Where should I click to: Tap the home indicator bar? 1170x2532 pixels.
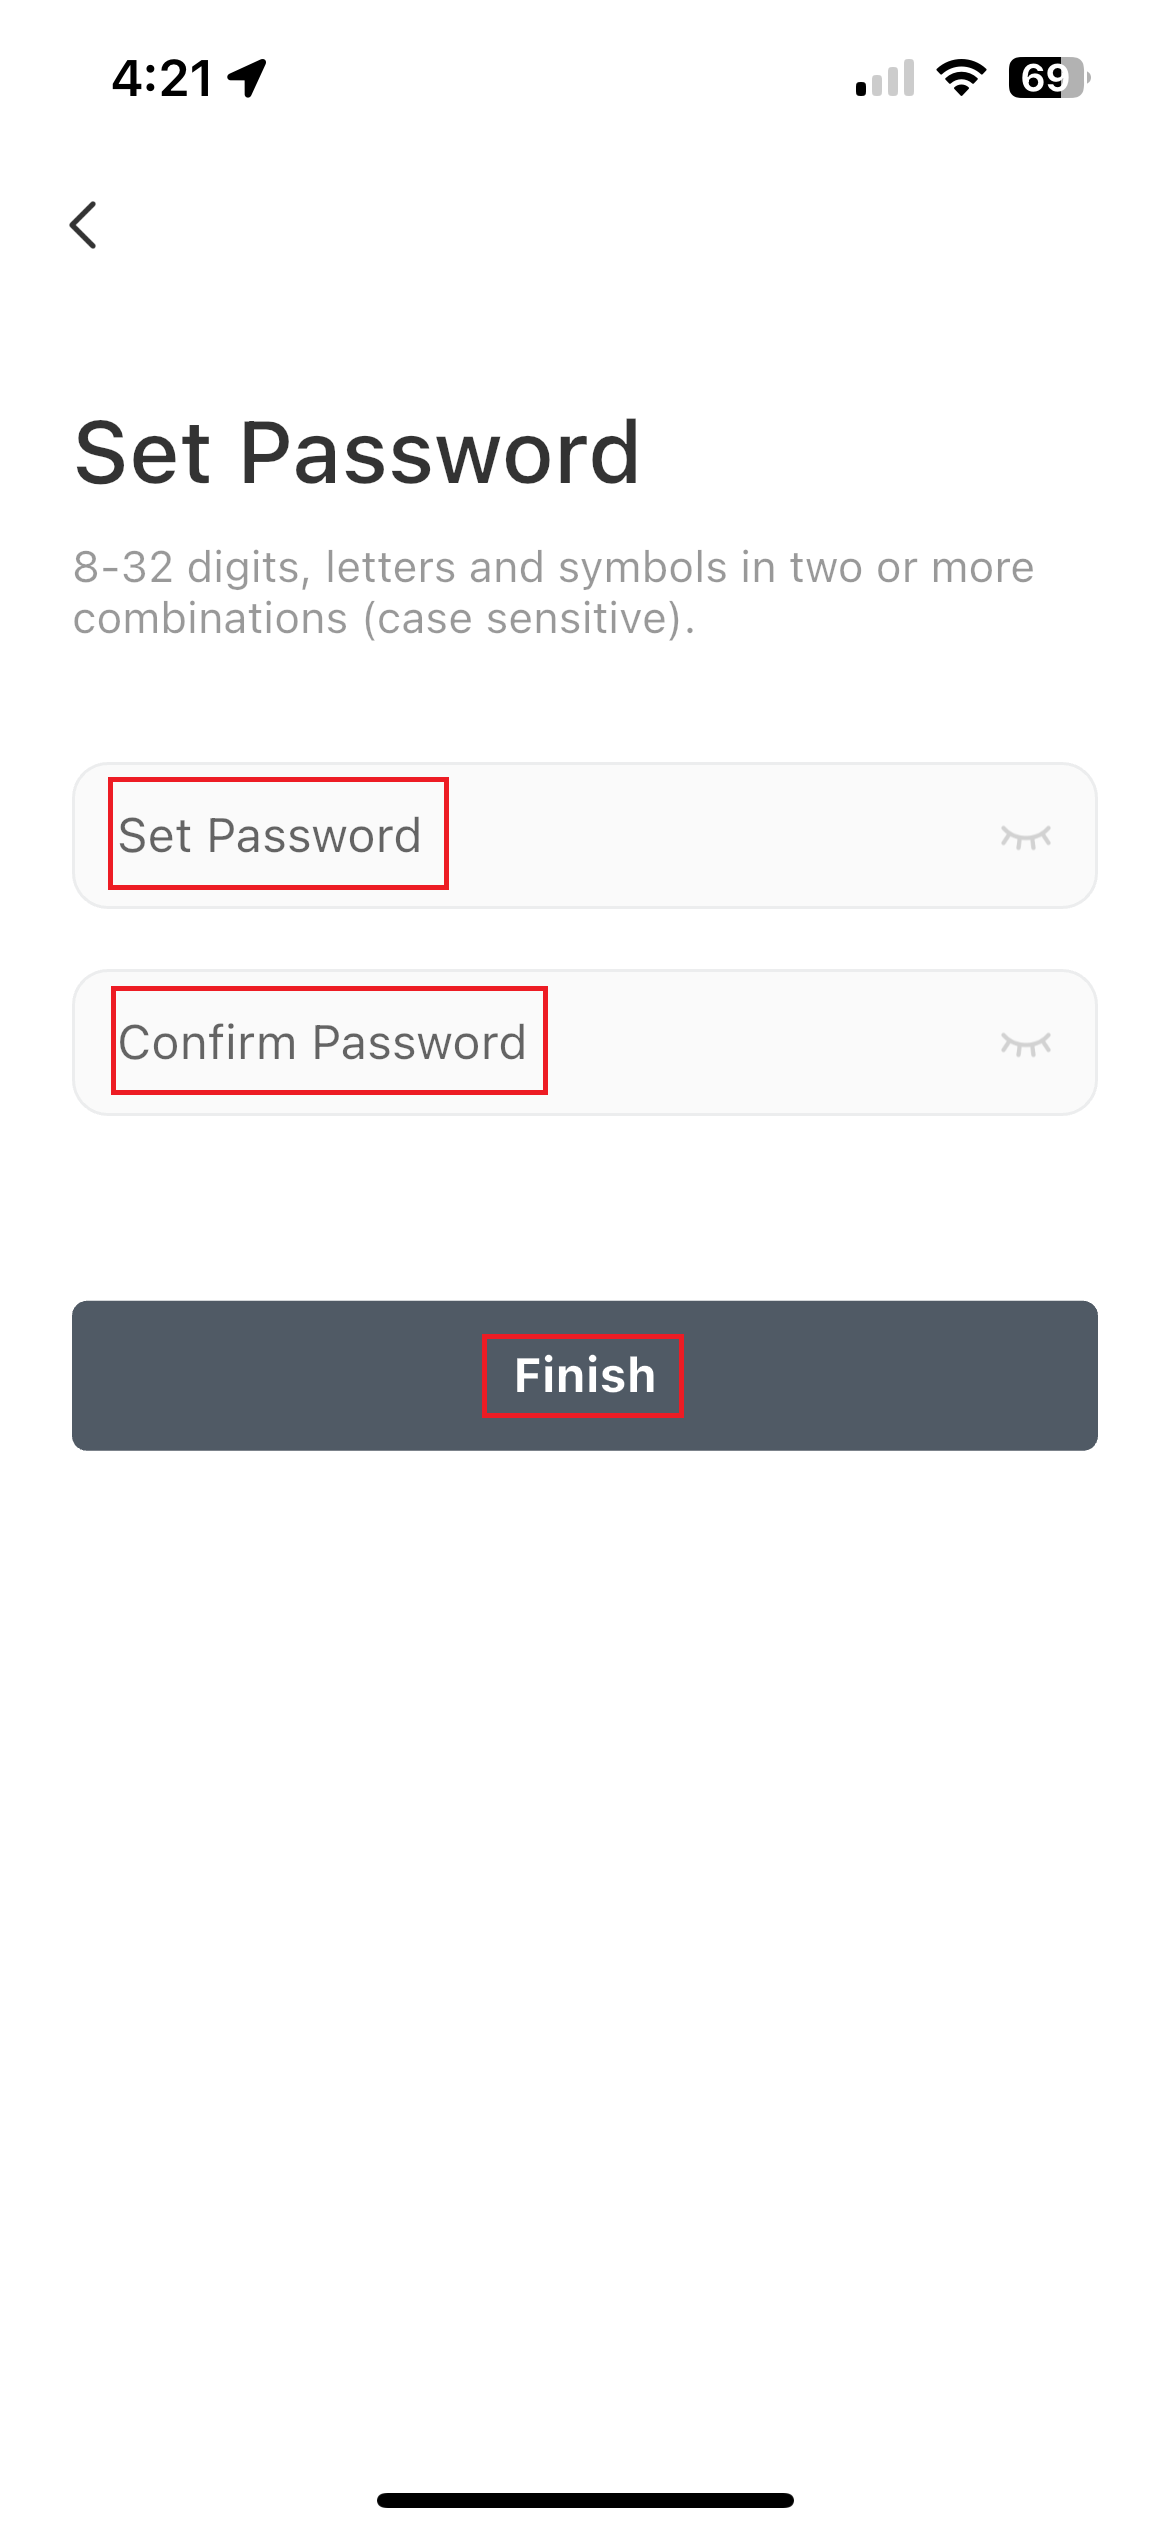585,2500
